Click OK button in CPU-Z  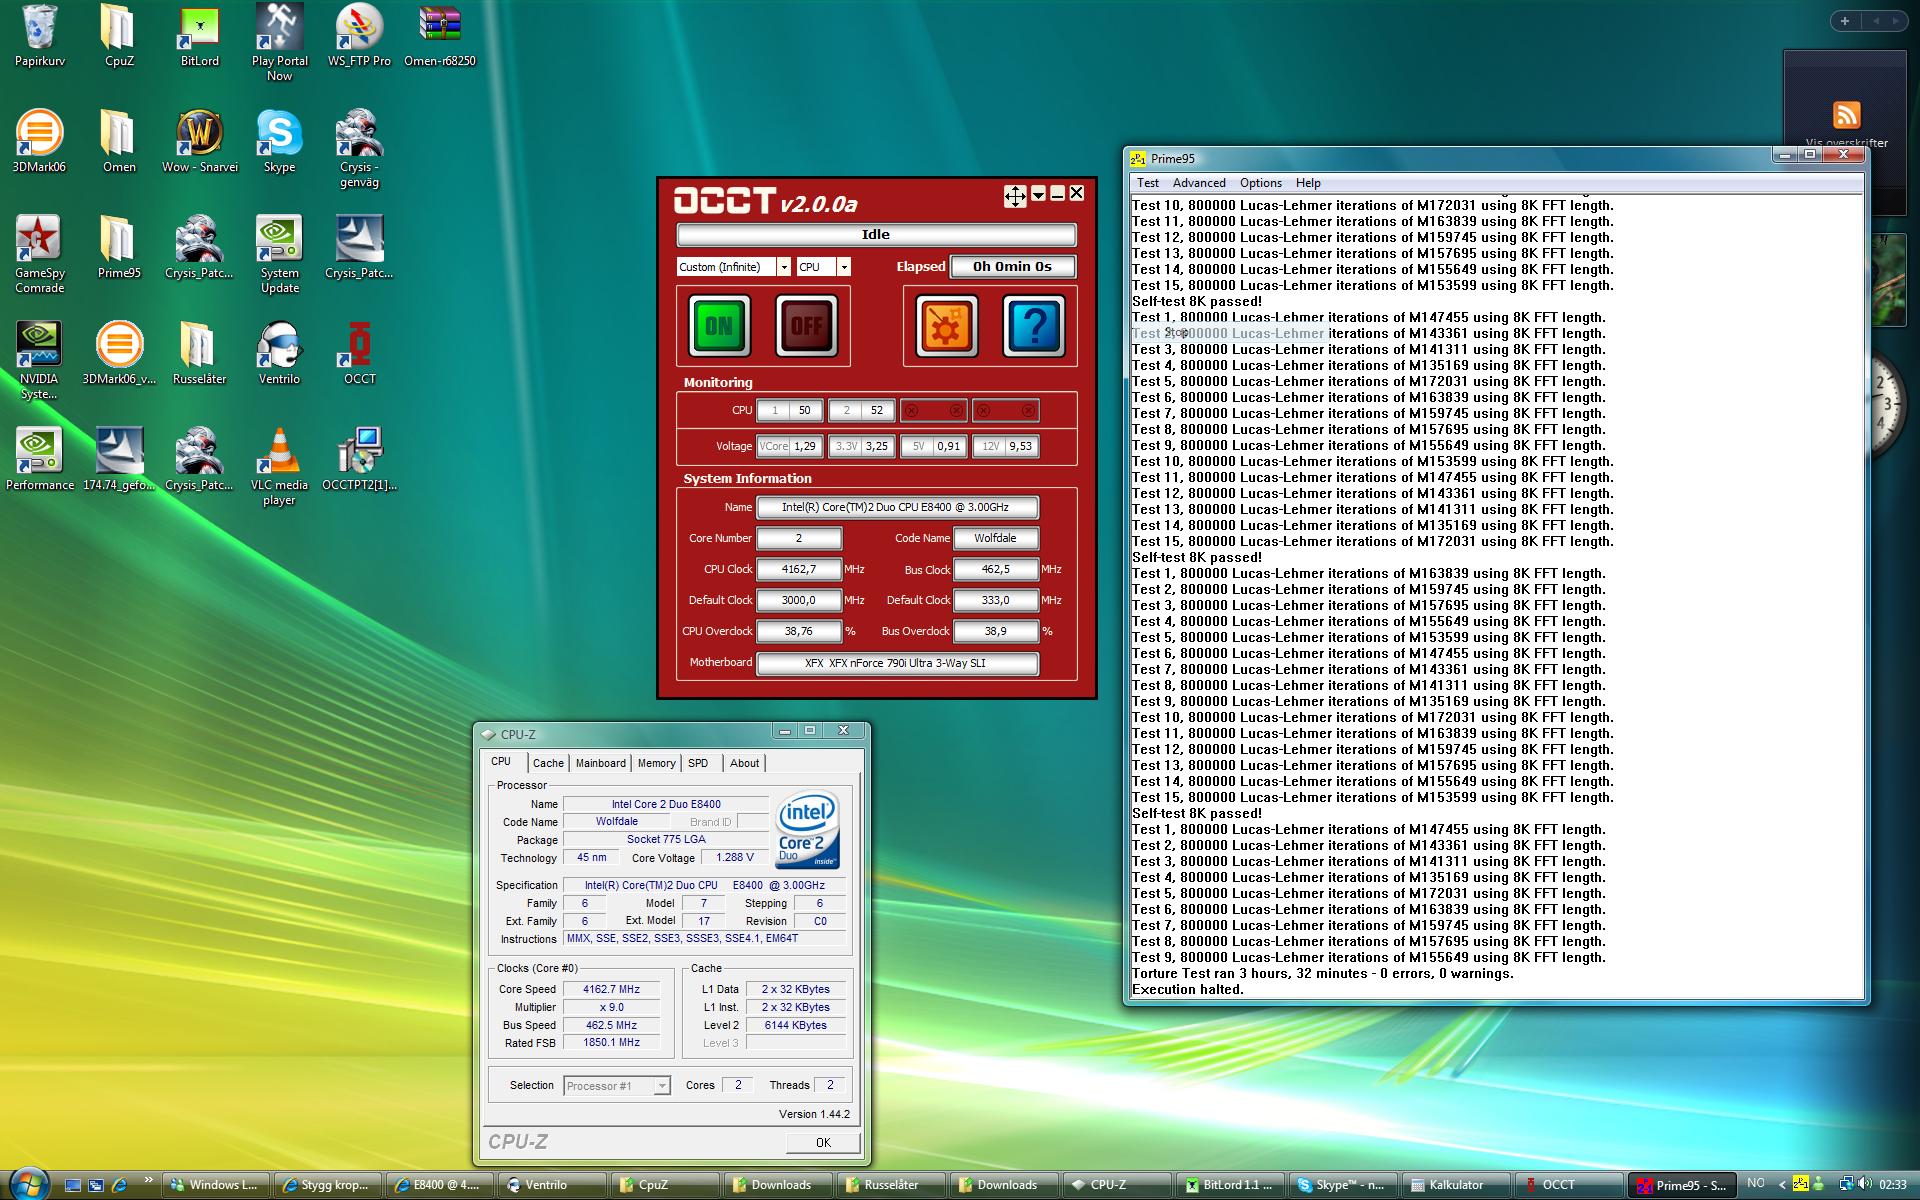pos(823,1142)
